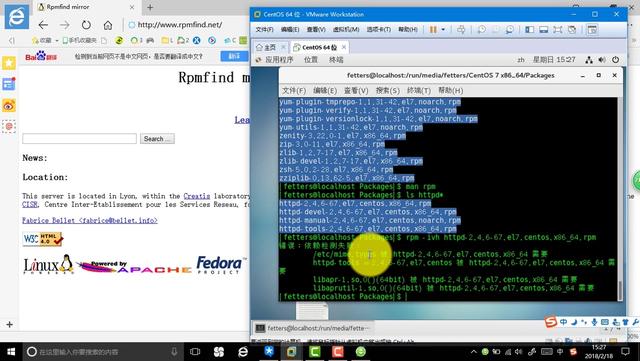The image size is (640, 361).
Task: Toggle VMware thumbnail bar view
Action: pos(543,29)
